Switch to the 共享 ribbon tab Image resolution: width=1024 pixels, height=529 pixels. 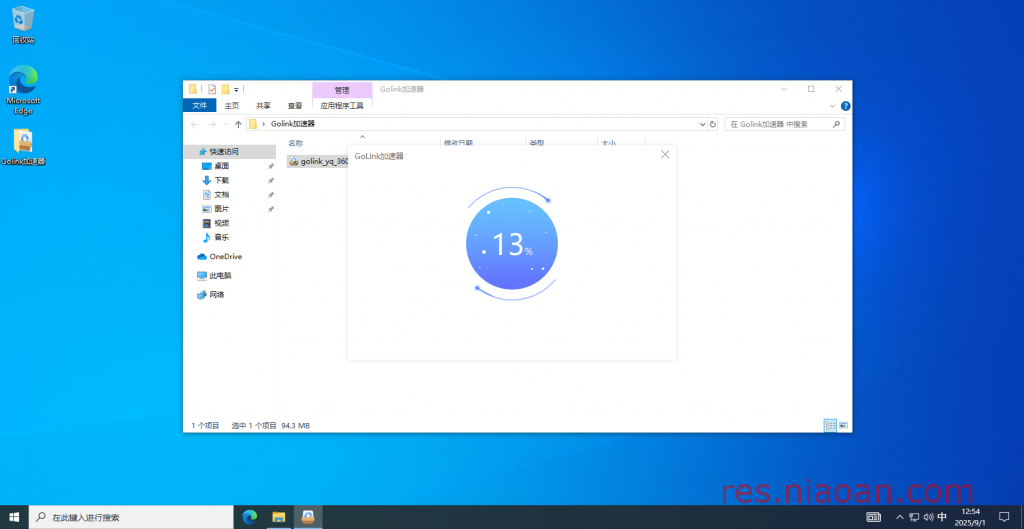[x=263, y=105]
